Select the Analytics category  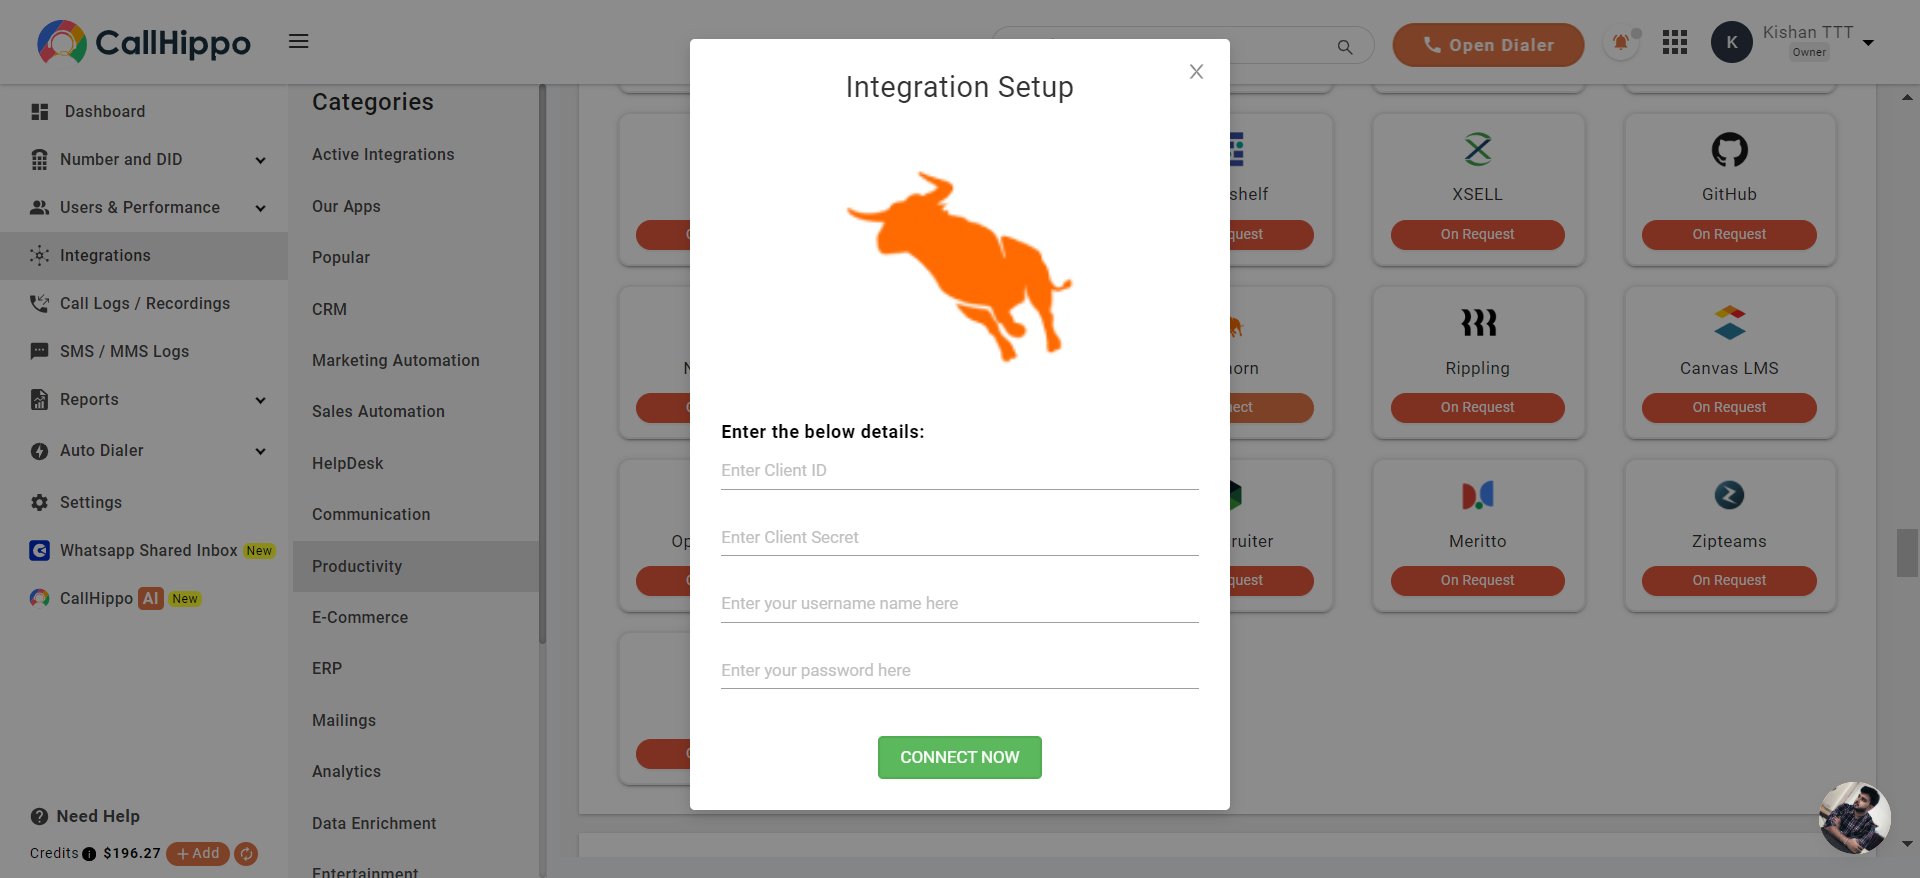(346, 772)
